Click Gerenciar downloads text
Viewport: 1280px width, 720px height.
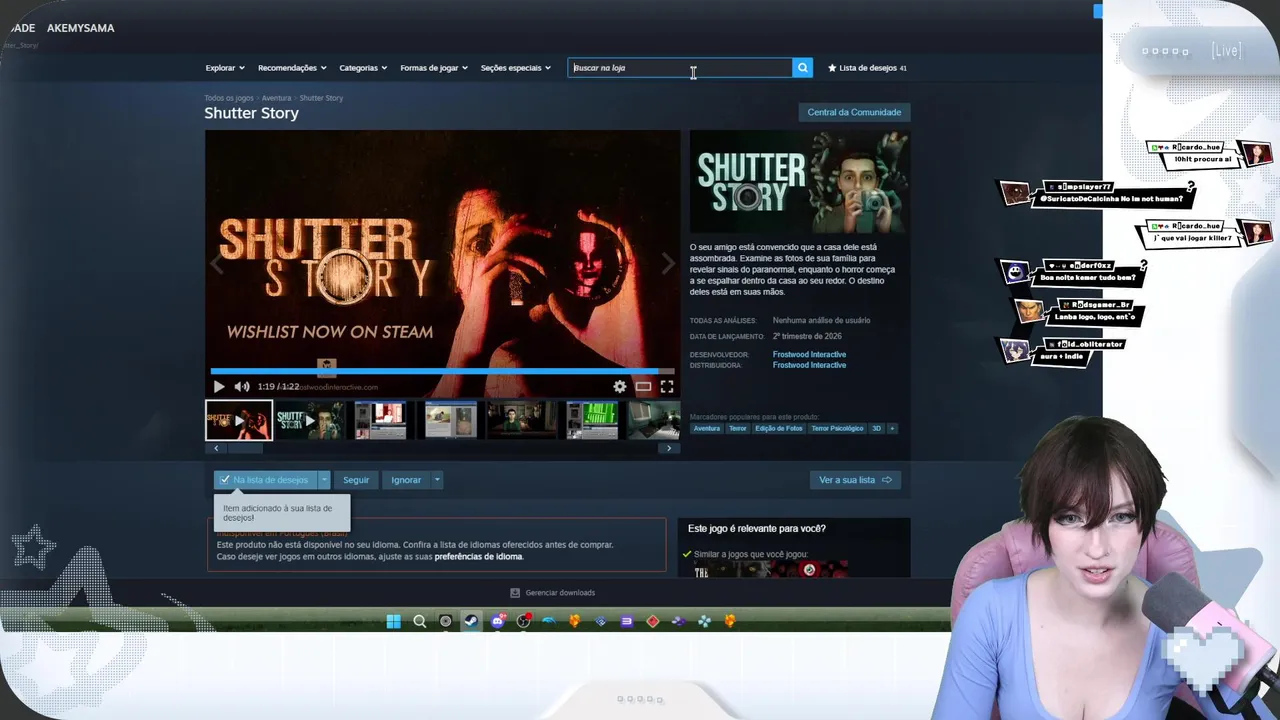coord(560,593)
